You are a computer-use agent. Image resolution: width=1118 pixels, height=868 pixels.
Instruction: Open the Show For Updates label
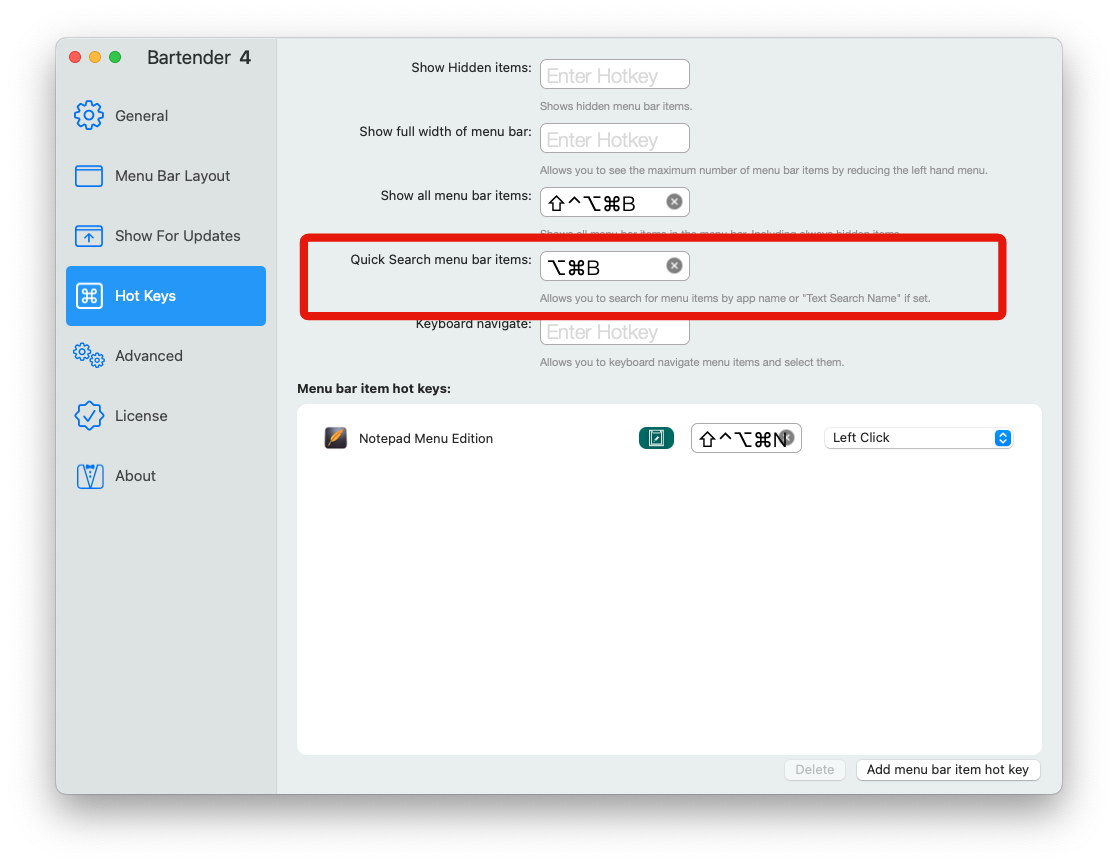point(178,235)
